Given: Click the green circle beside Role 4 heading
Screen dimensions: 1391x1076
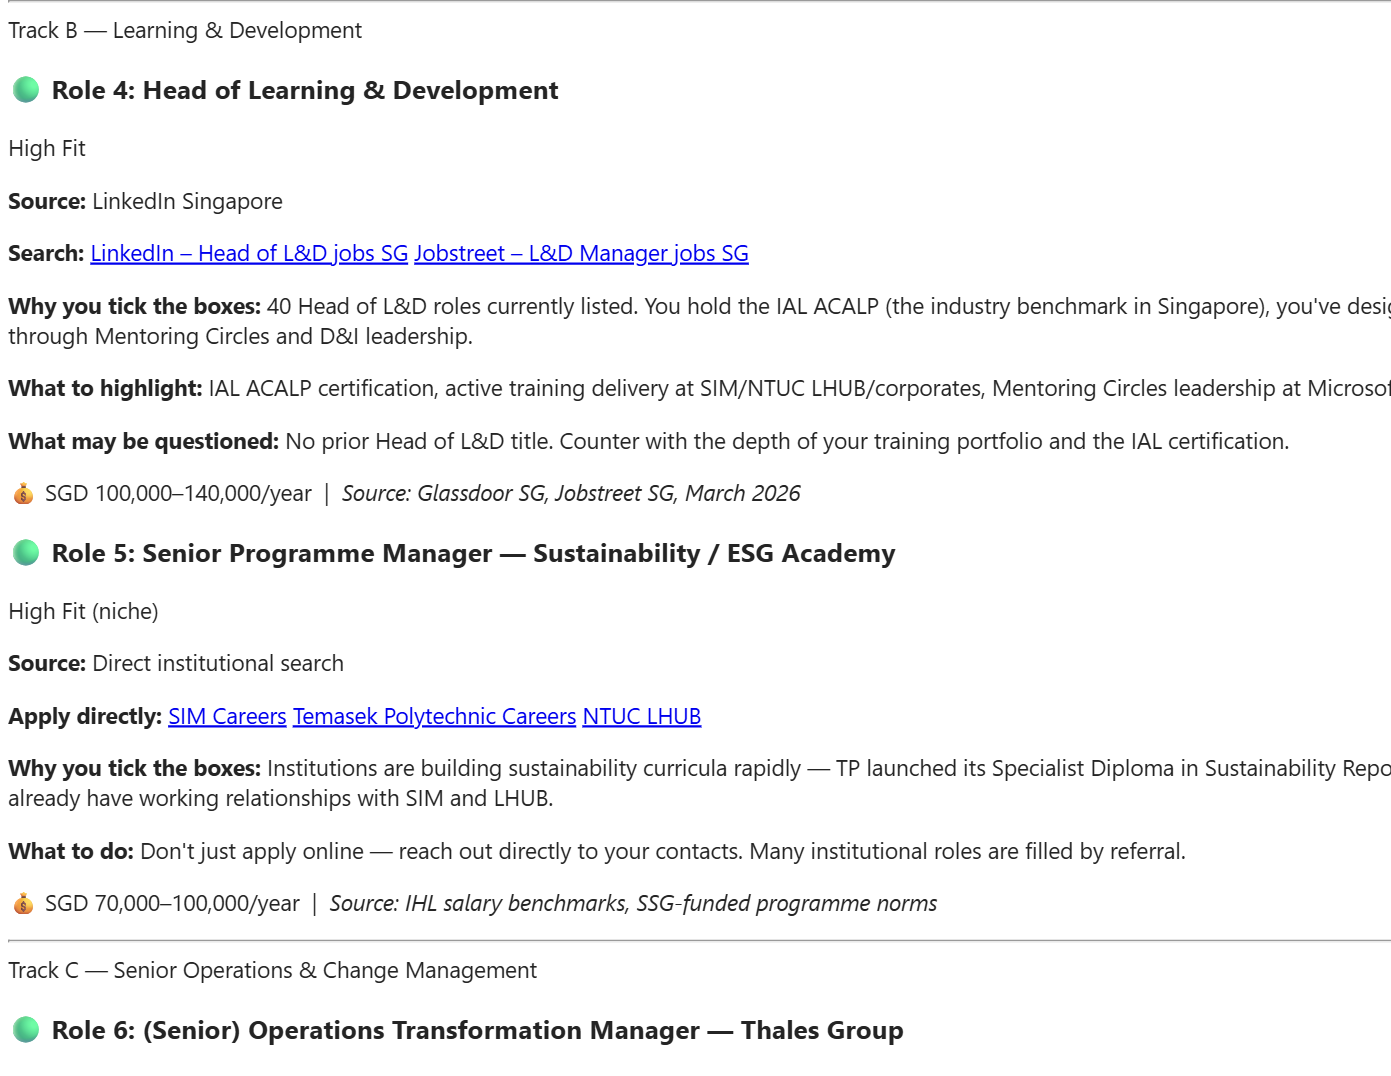Looking at the screenshot, I should point(26,90).
